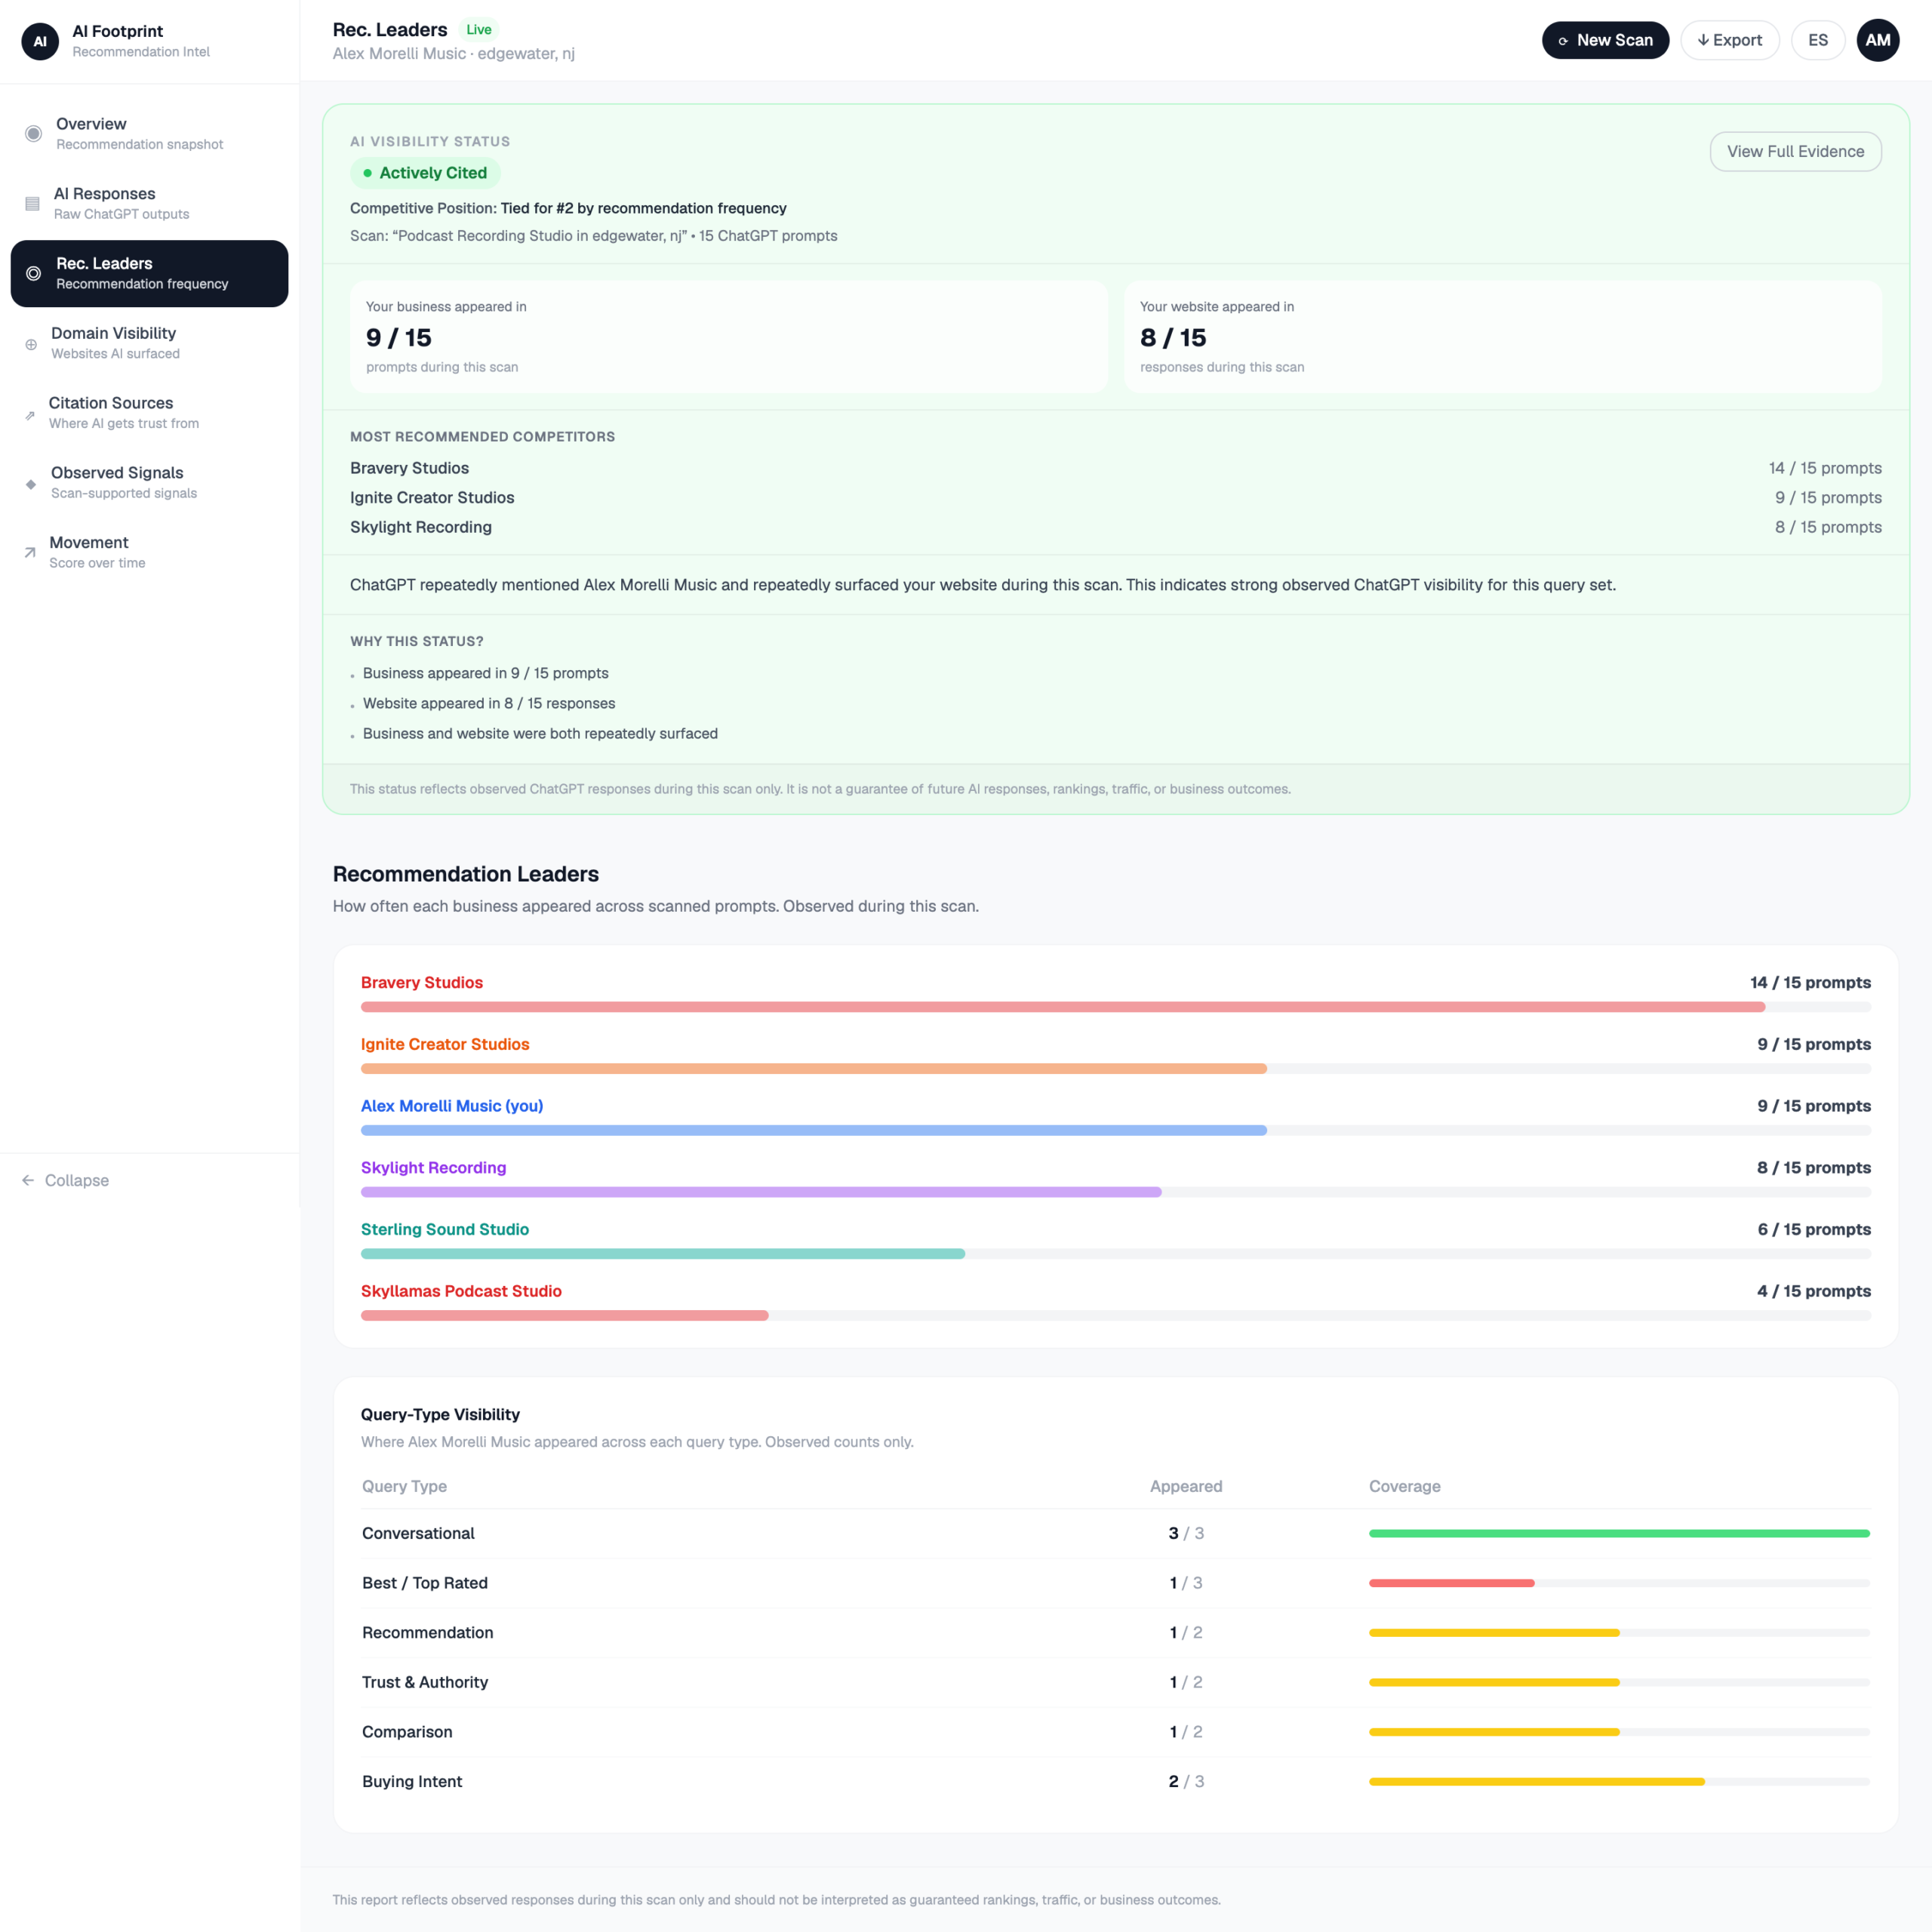Open Movement score over time
Viewport: 1932px width, 1932px height.
coord(149,552)
